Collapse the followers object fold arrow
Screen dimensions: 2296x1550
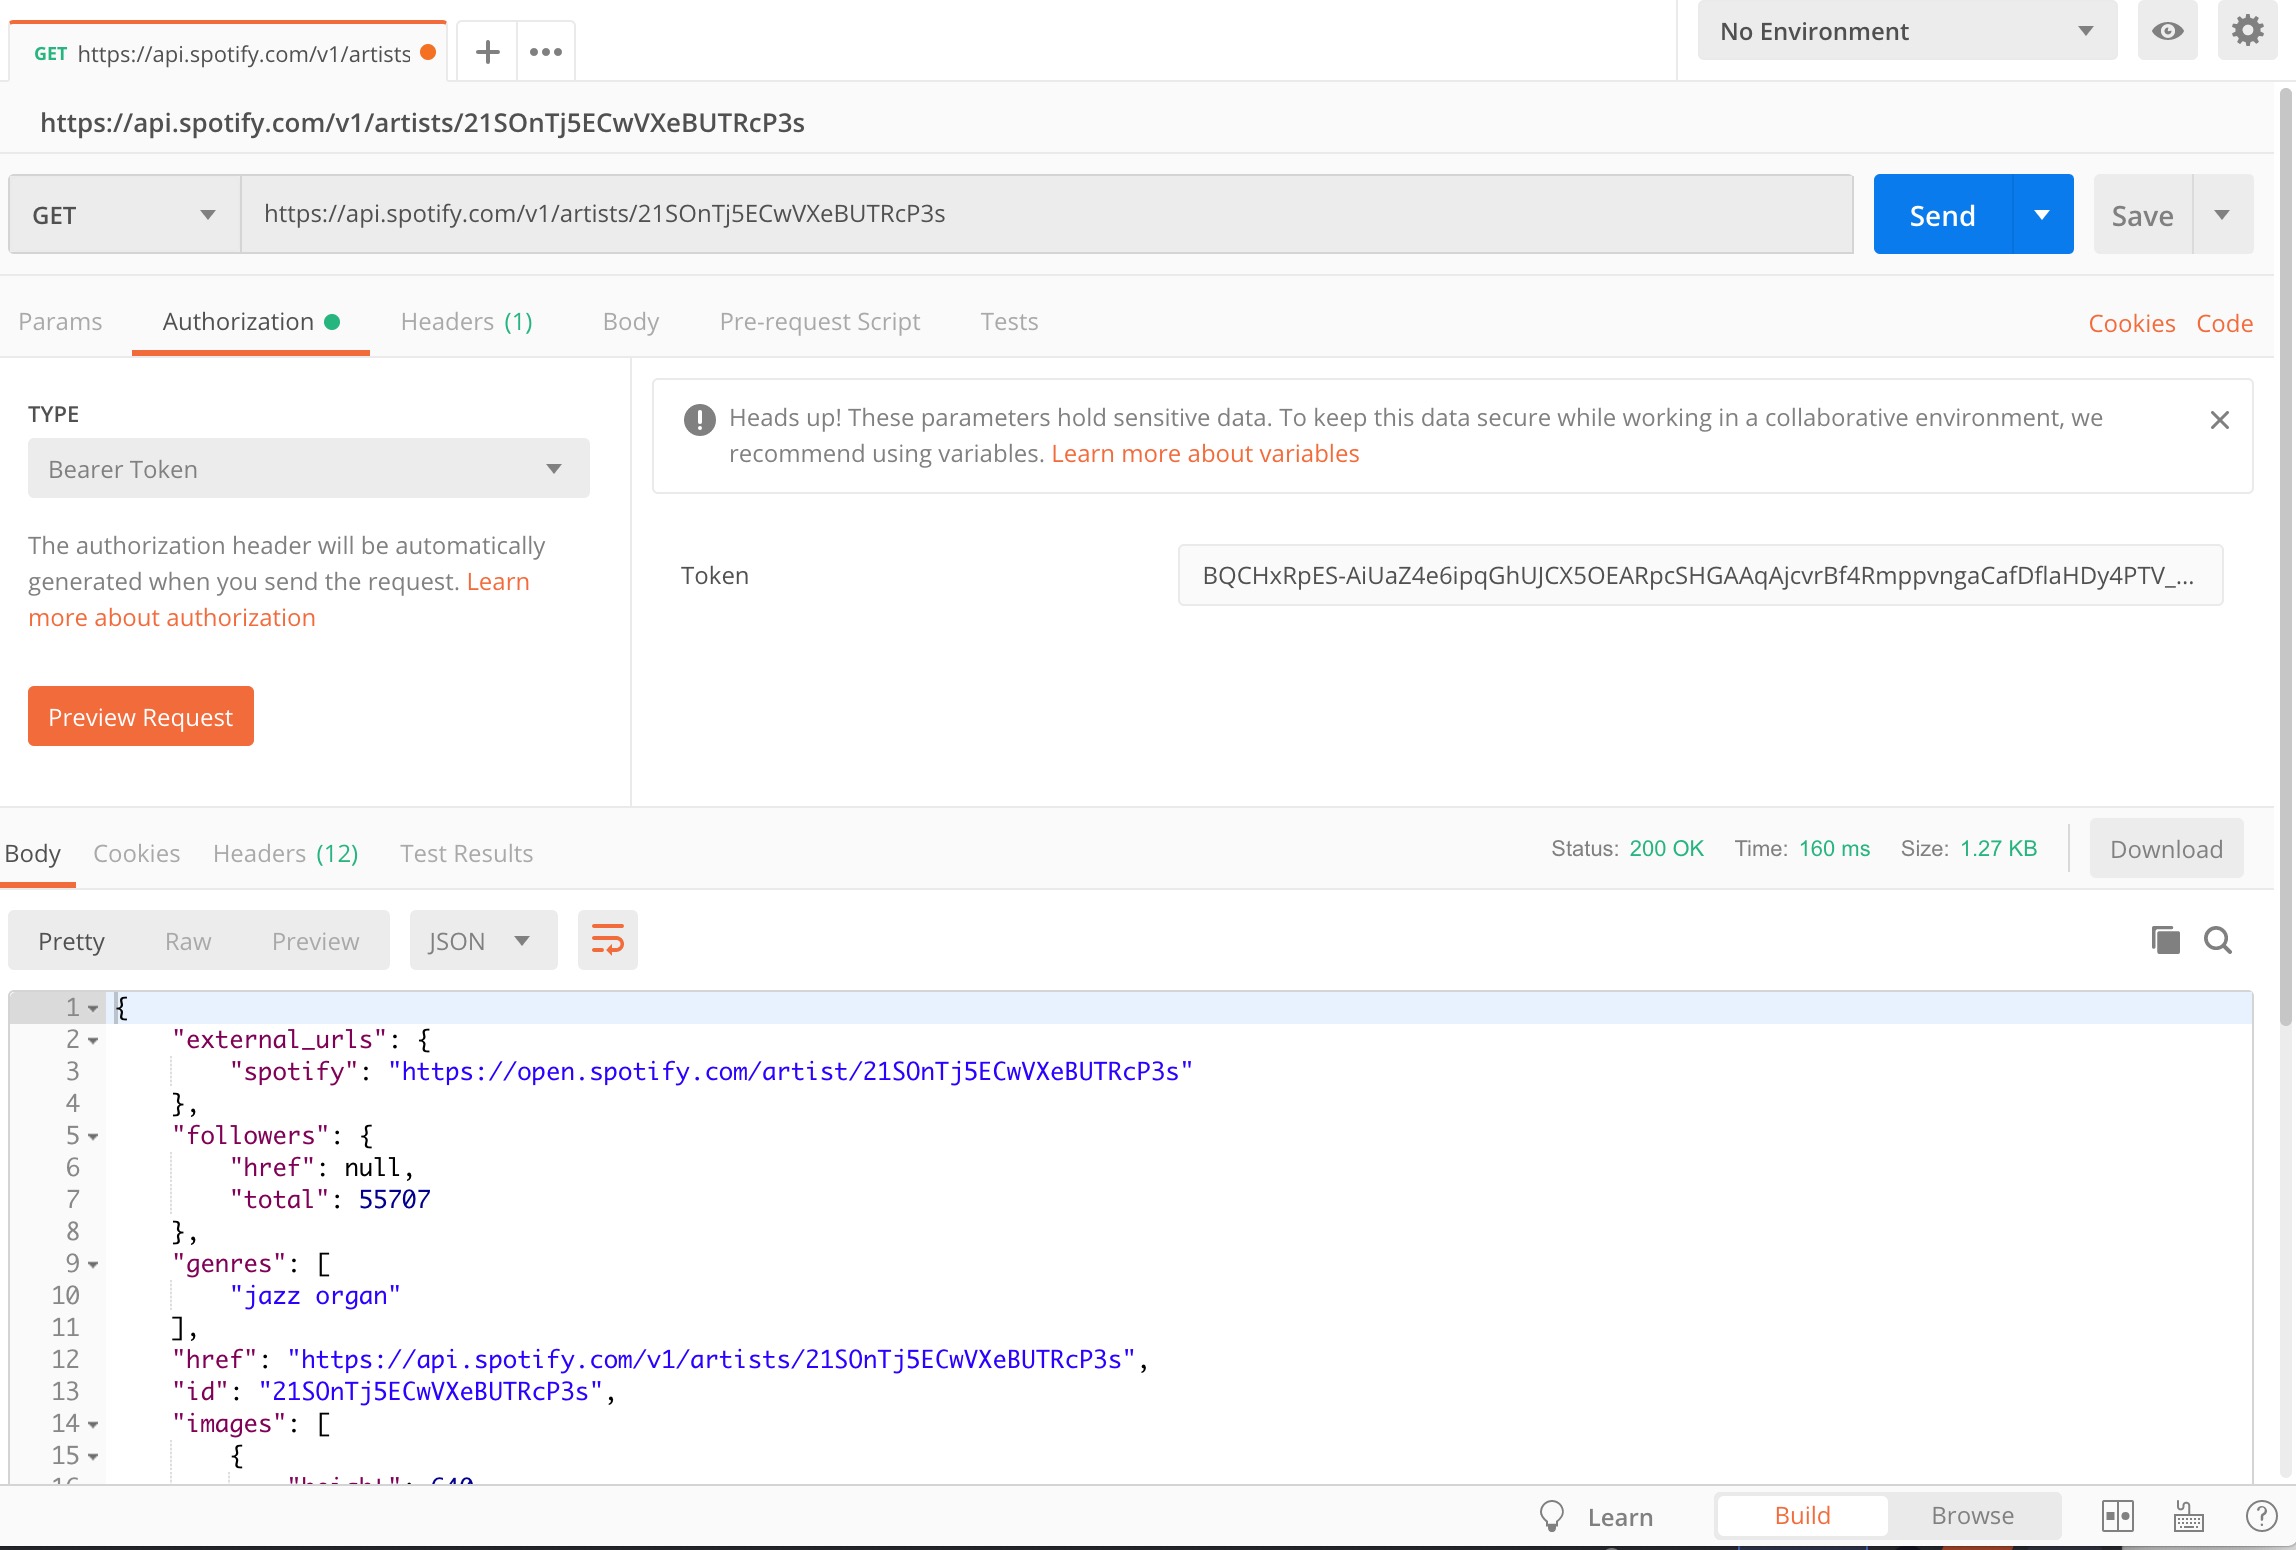[93, 1136]
